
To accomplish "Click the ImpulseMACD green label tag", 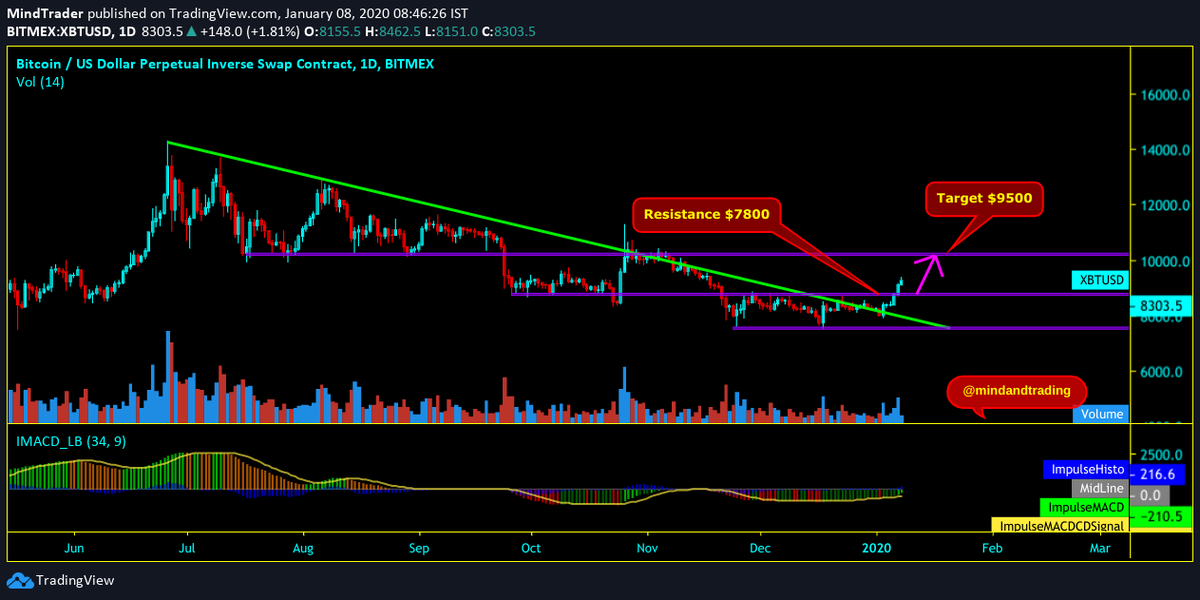I will point(1083,508).
